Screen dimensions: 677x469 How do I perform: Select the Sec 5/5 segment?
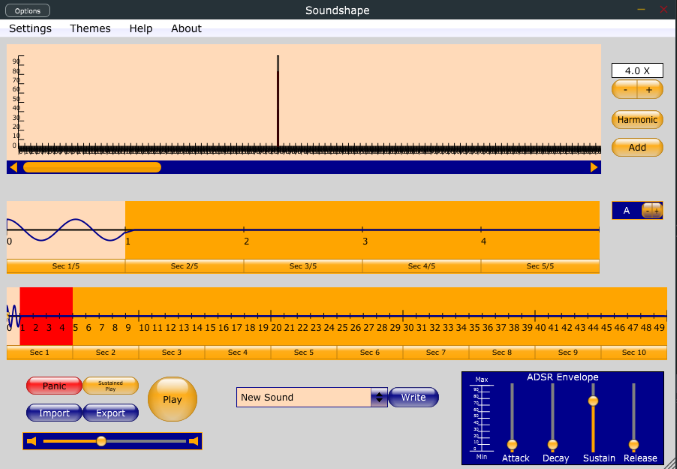click(x=540, y=266)
